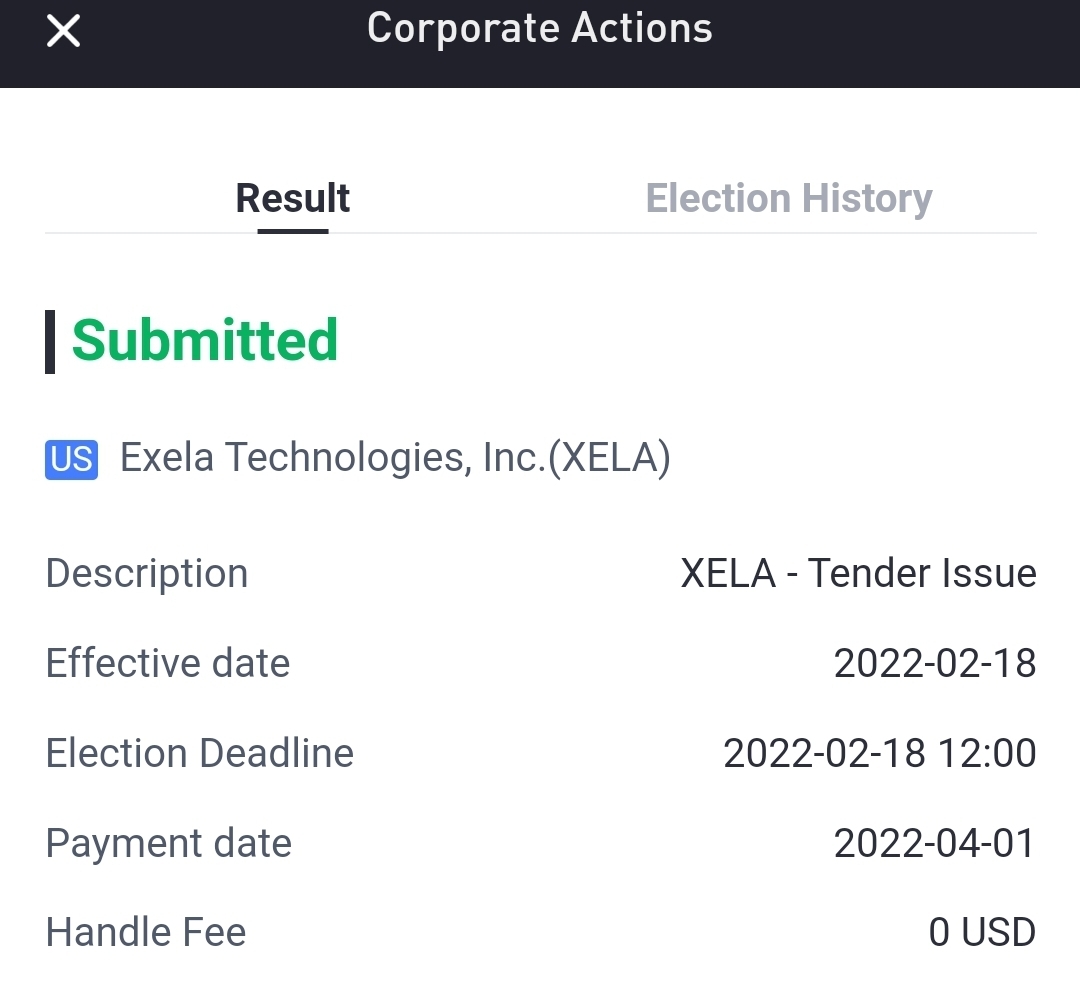Click the green Submitted status heading
1080x991 pixels.
205,340
